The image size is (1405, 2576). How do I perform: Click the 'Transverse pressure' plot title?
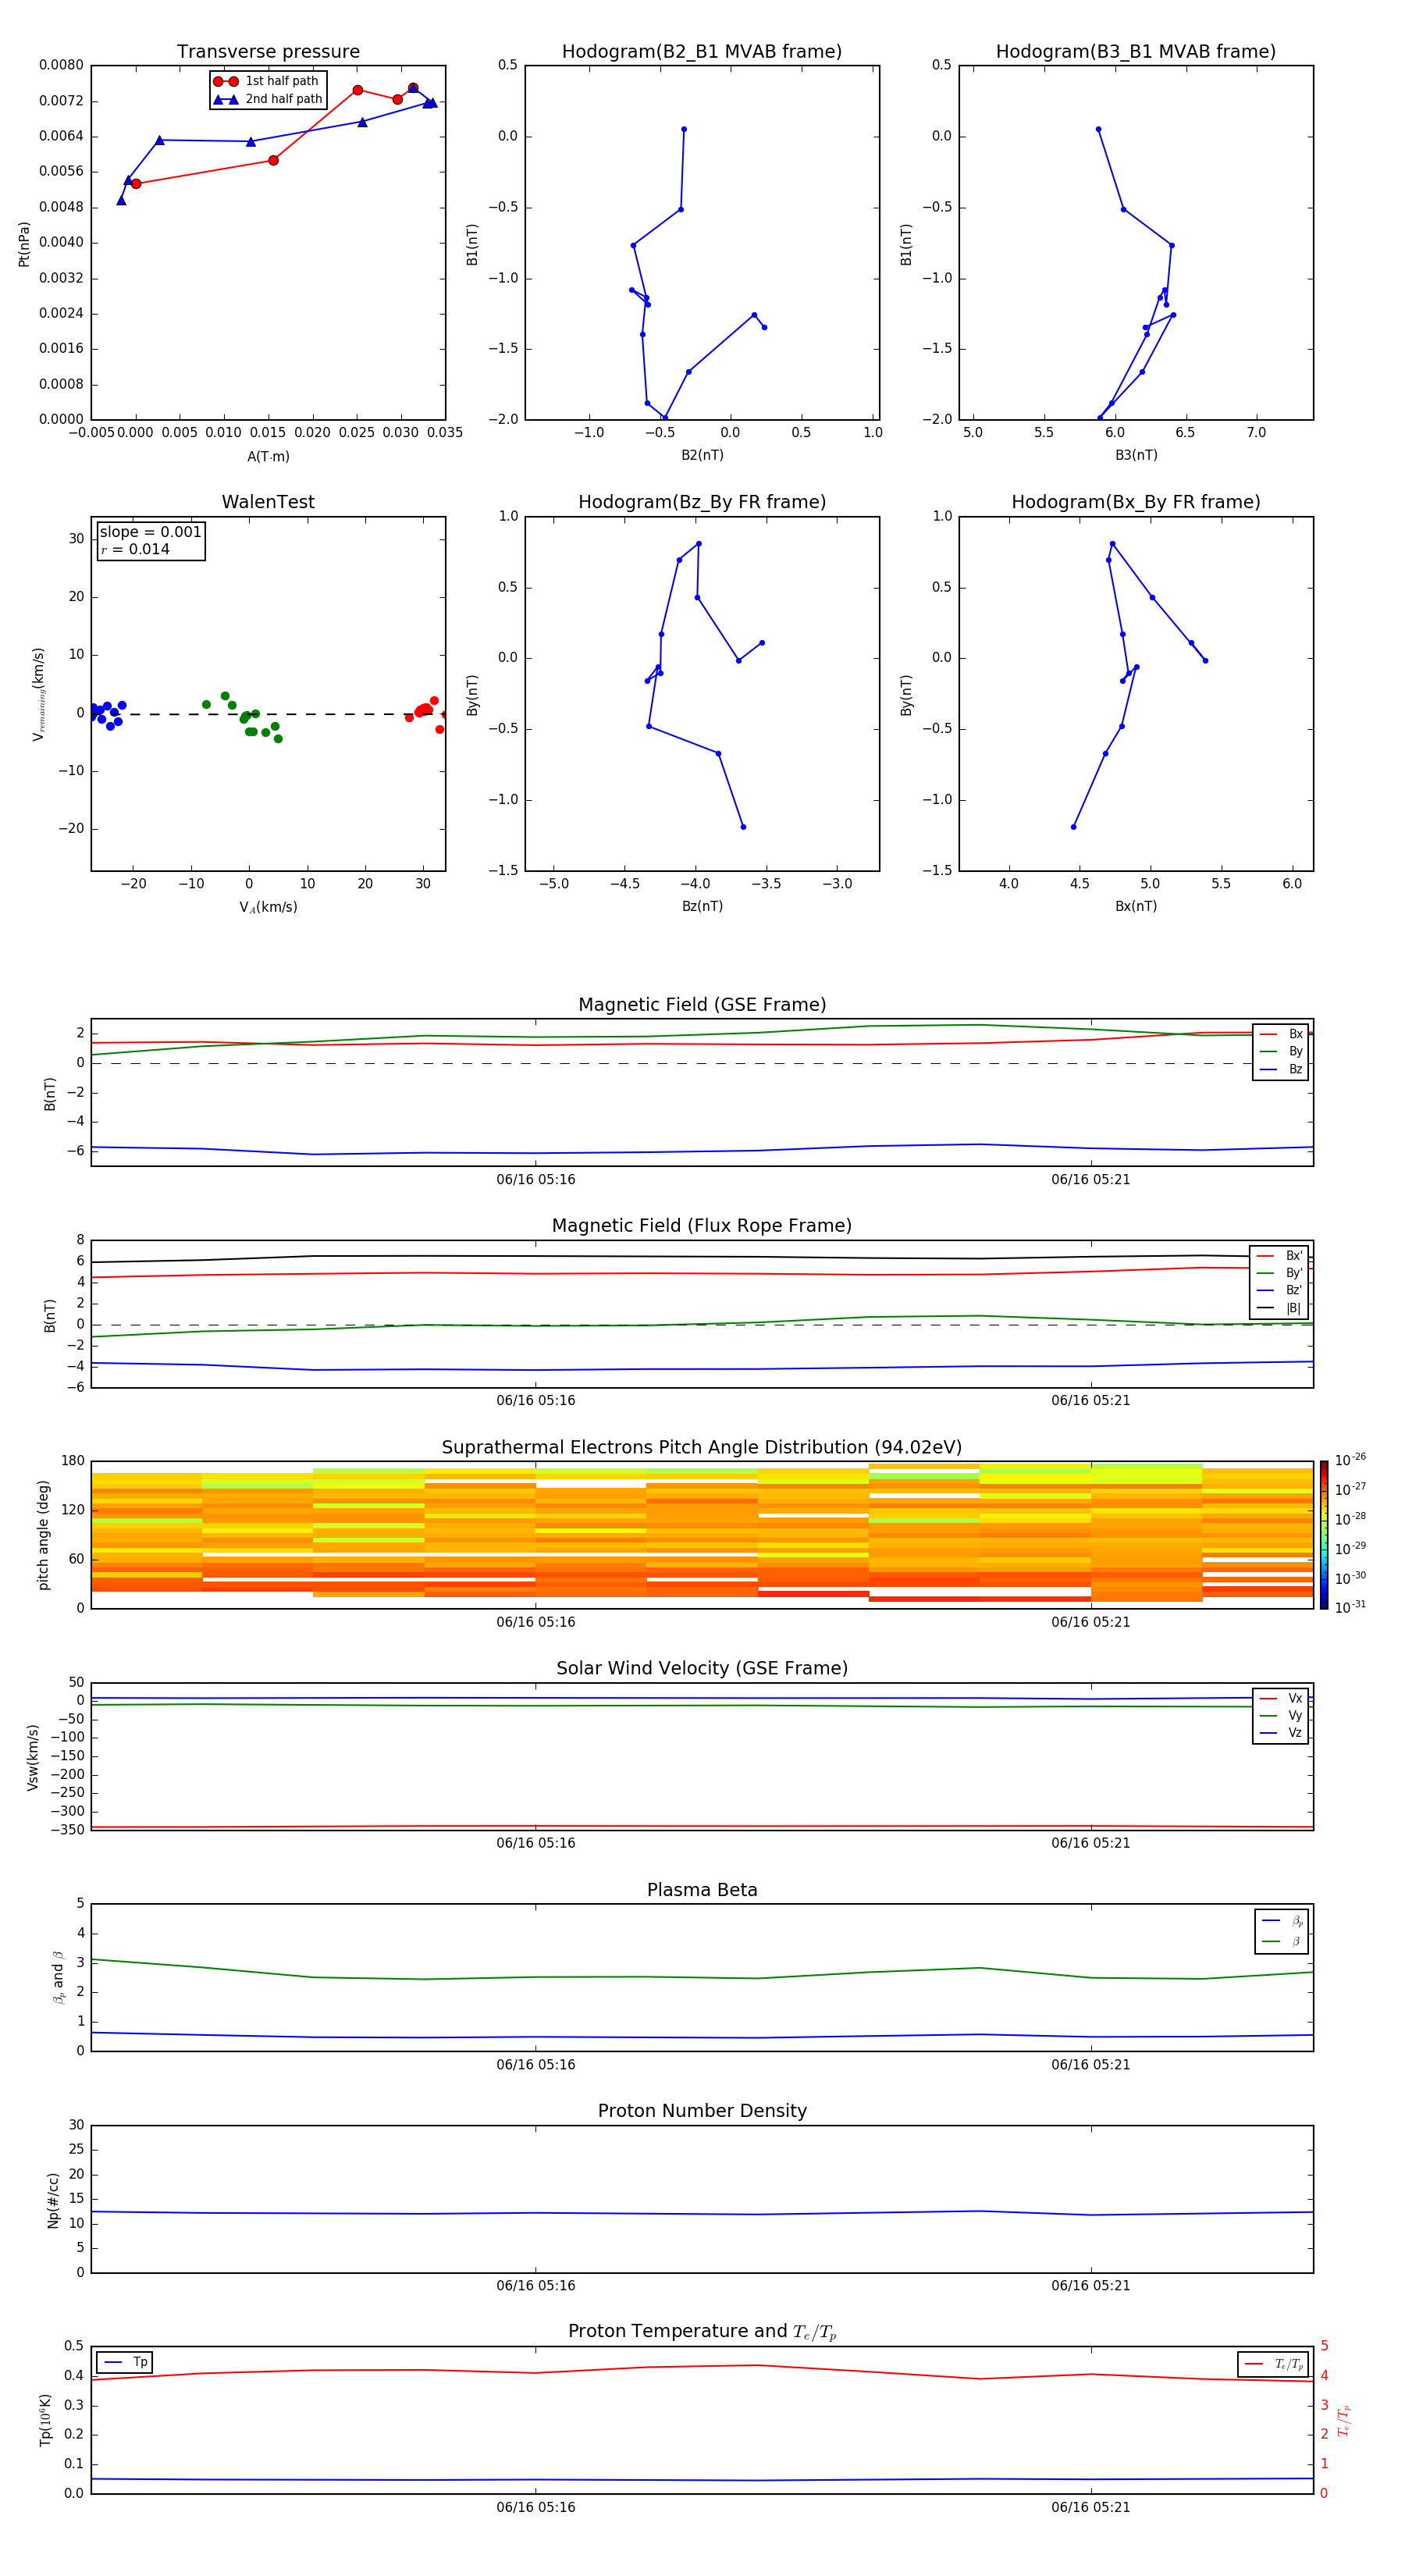[268, 51]
